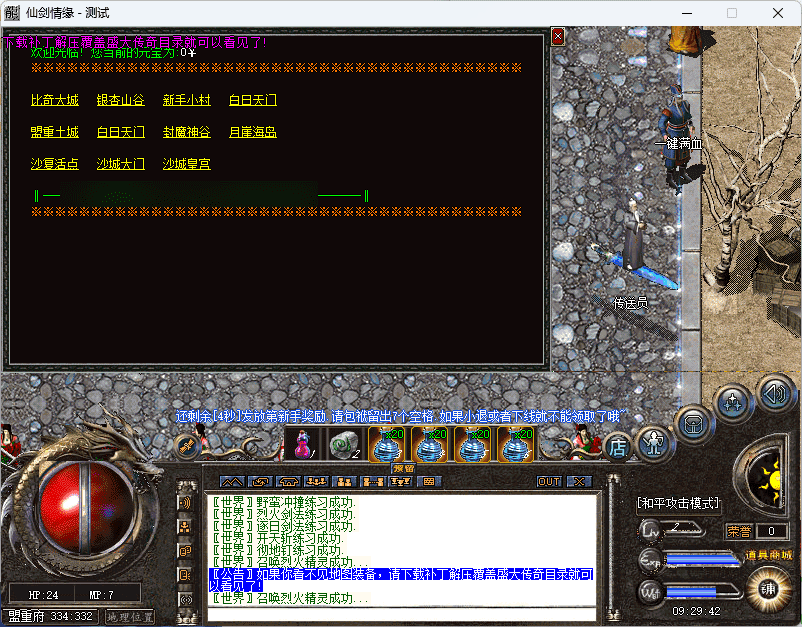
Task: Switch the 和平攻击模式 attack mode
Action: tap(678, 503)
